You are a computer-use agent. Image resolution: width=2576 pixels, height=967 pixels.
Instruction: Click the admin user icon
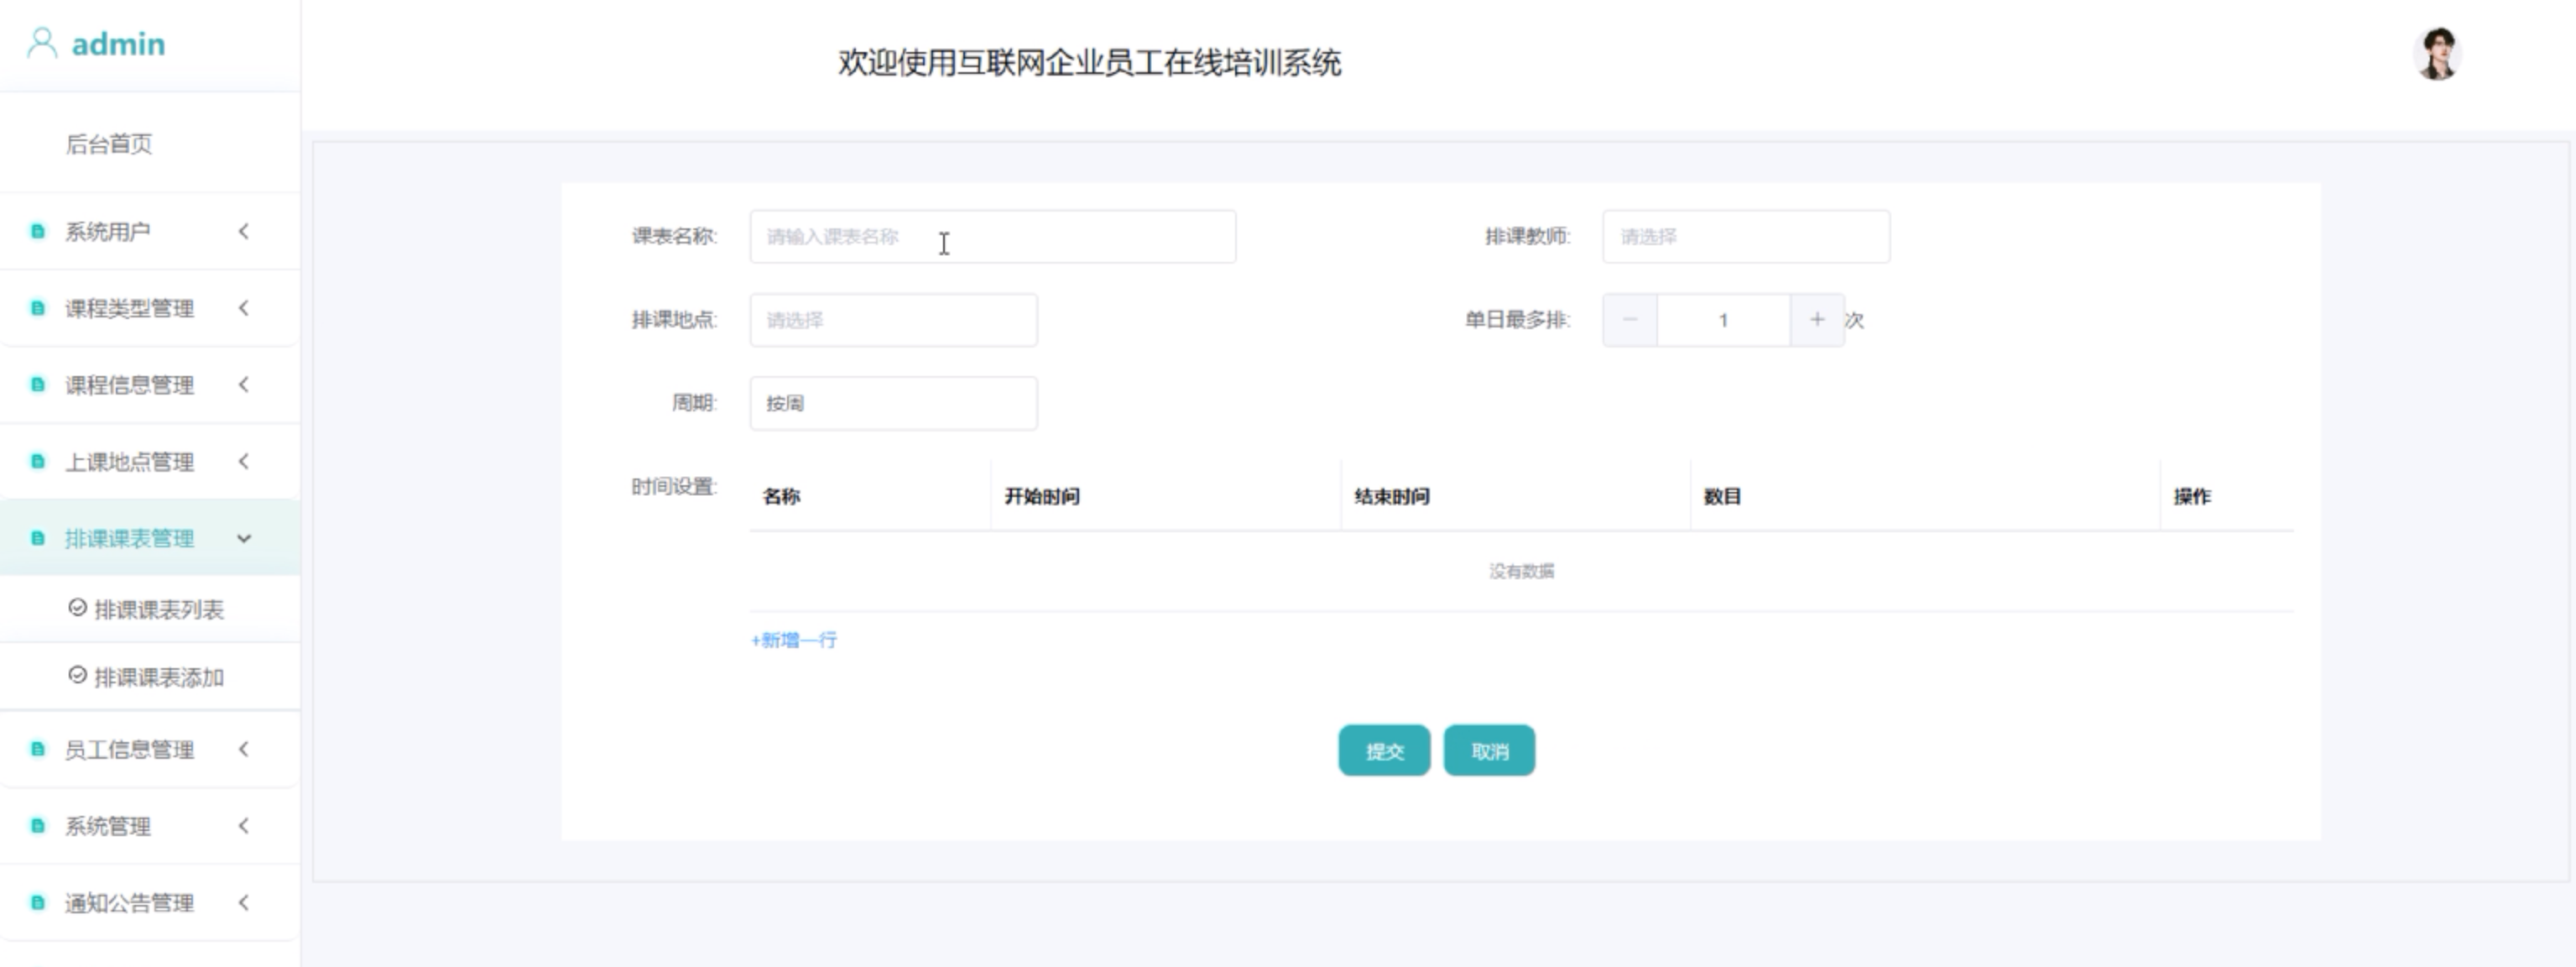pyautogui.click(x=41, y=43)
